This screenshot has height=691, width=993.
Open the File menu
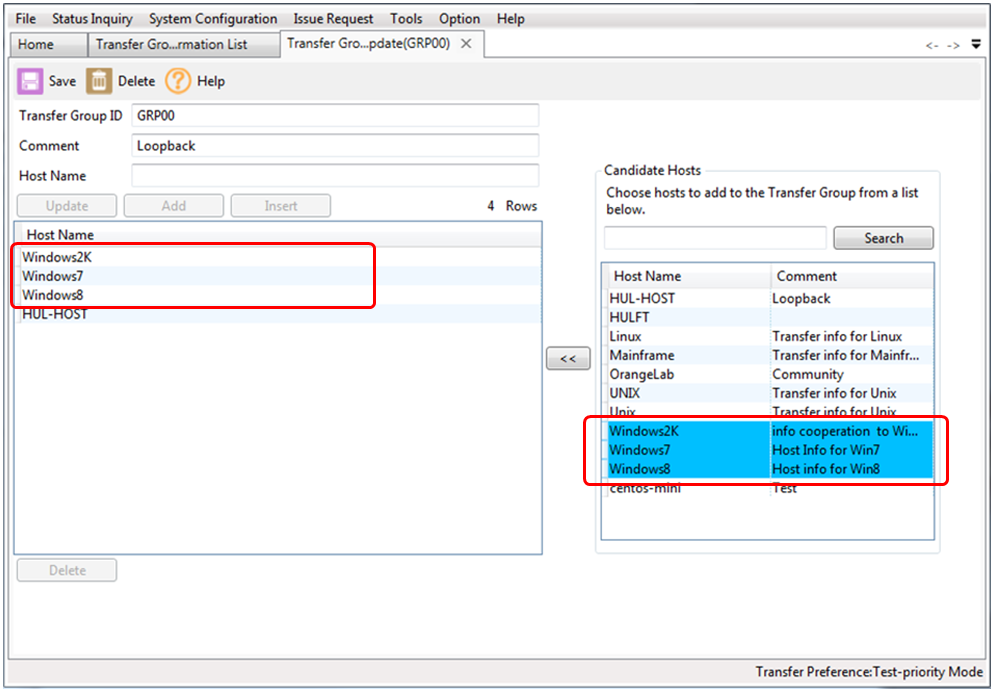[x=26, y=18]
